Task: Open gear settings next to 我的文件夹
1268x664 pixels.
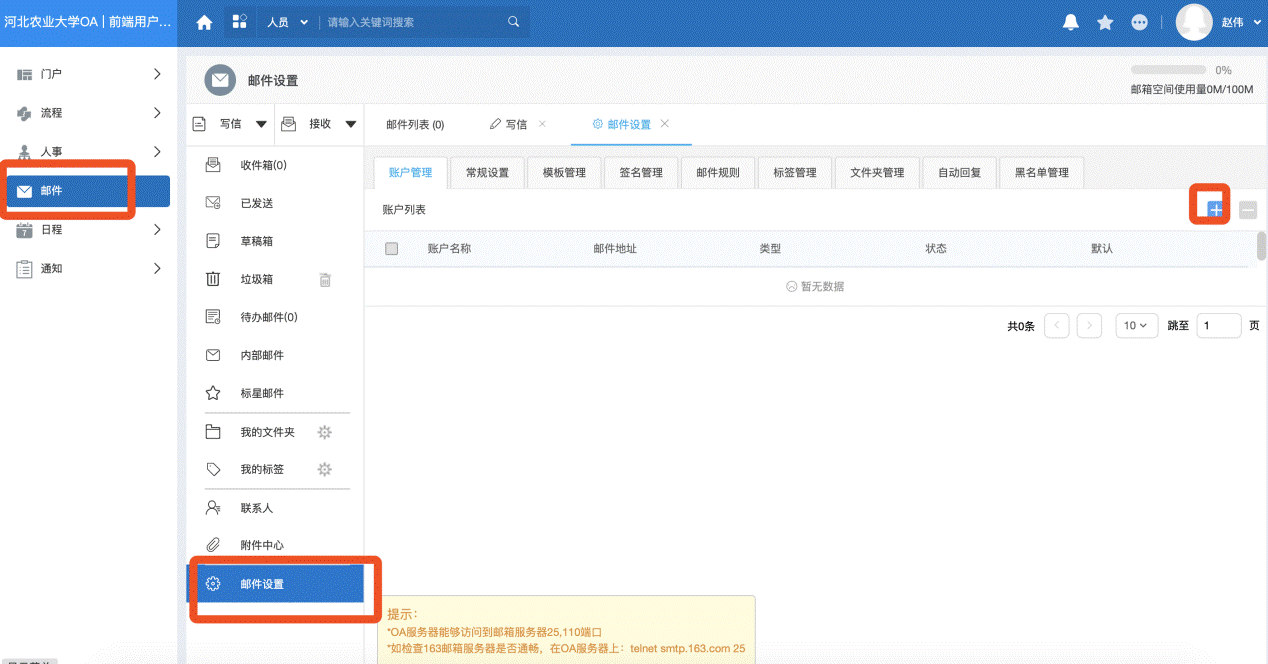Action: pyautogui.click(x=324, y=432)
